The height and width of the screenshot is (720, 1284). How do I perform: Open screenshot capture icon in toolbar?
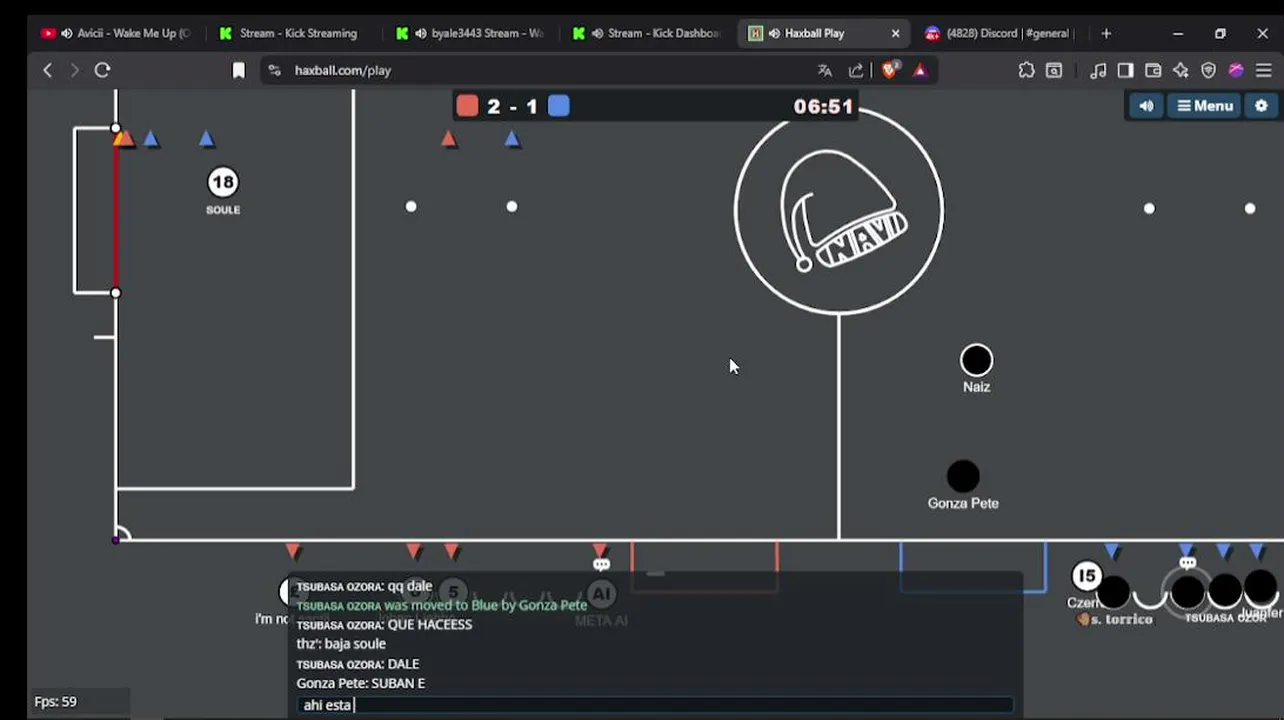pos(1054,70)
